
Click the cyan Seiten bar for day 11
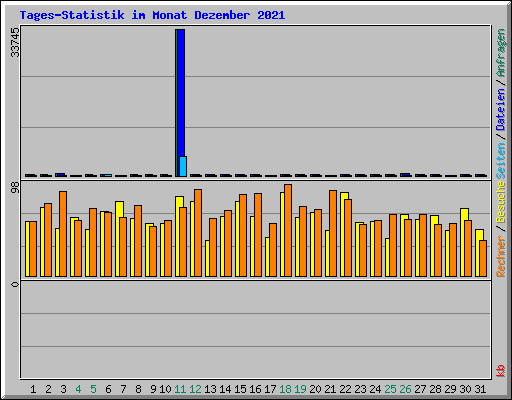[x=183, y=166]
